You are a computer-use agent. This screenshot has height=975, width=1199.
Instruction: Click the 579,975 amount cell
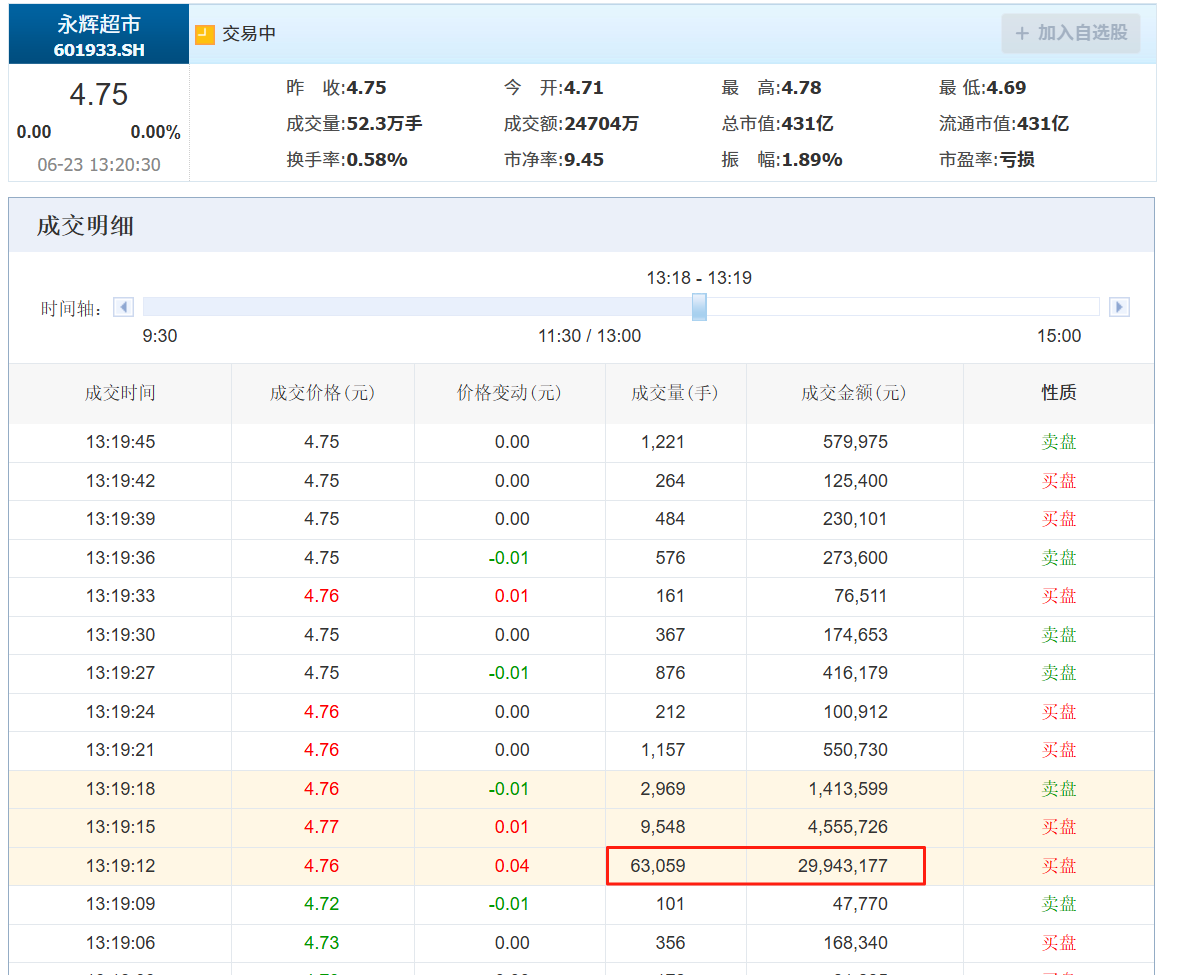855,442
